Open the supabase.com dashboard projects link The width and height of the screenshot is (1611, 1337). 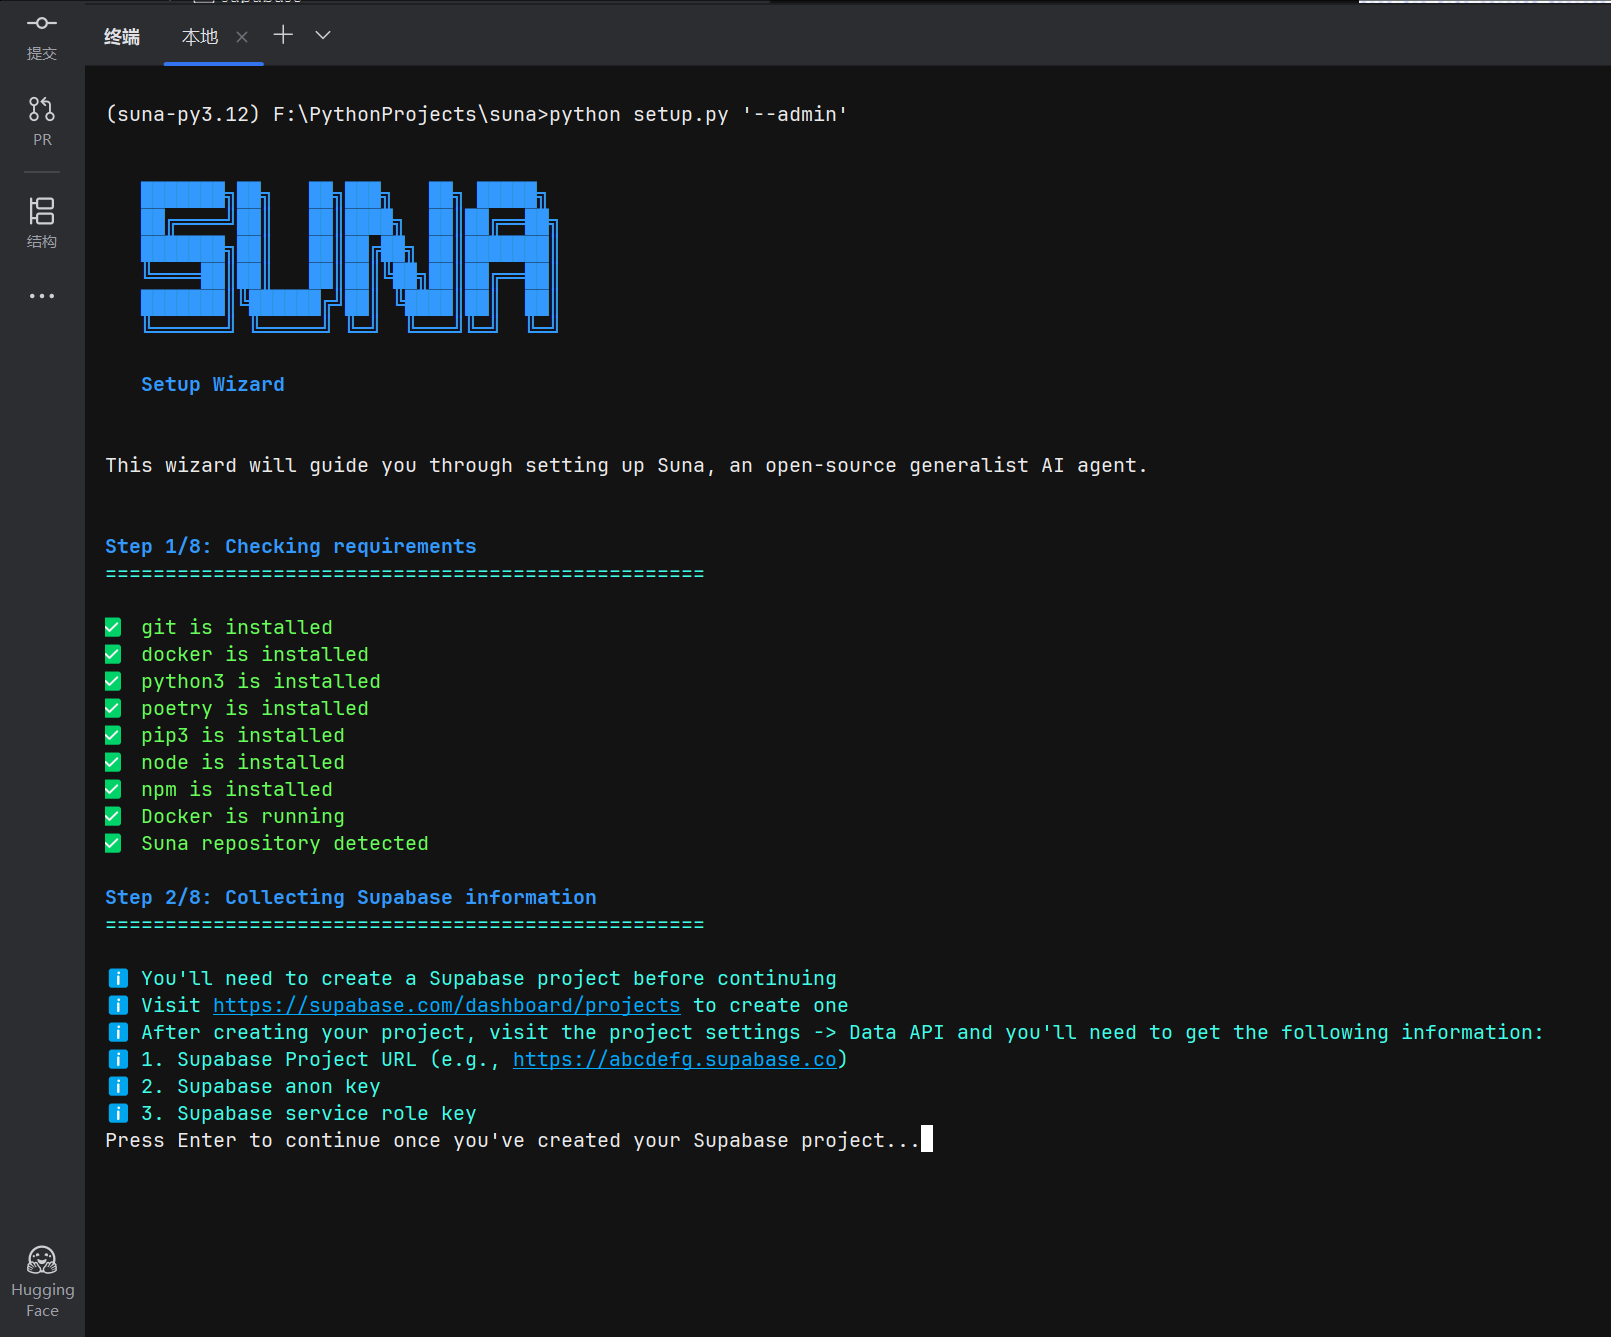pyautogui.click(x=446, y=1005)
